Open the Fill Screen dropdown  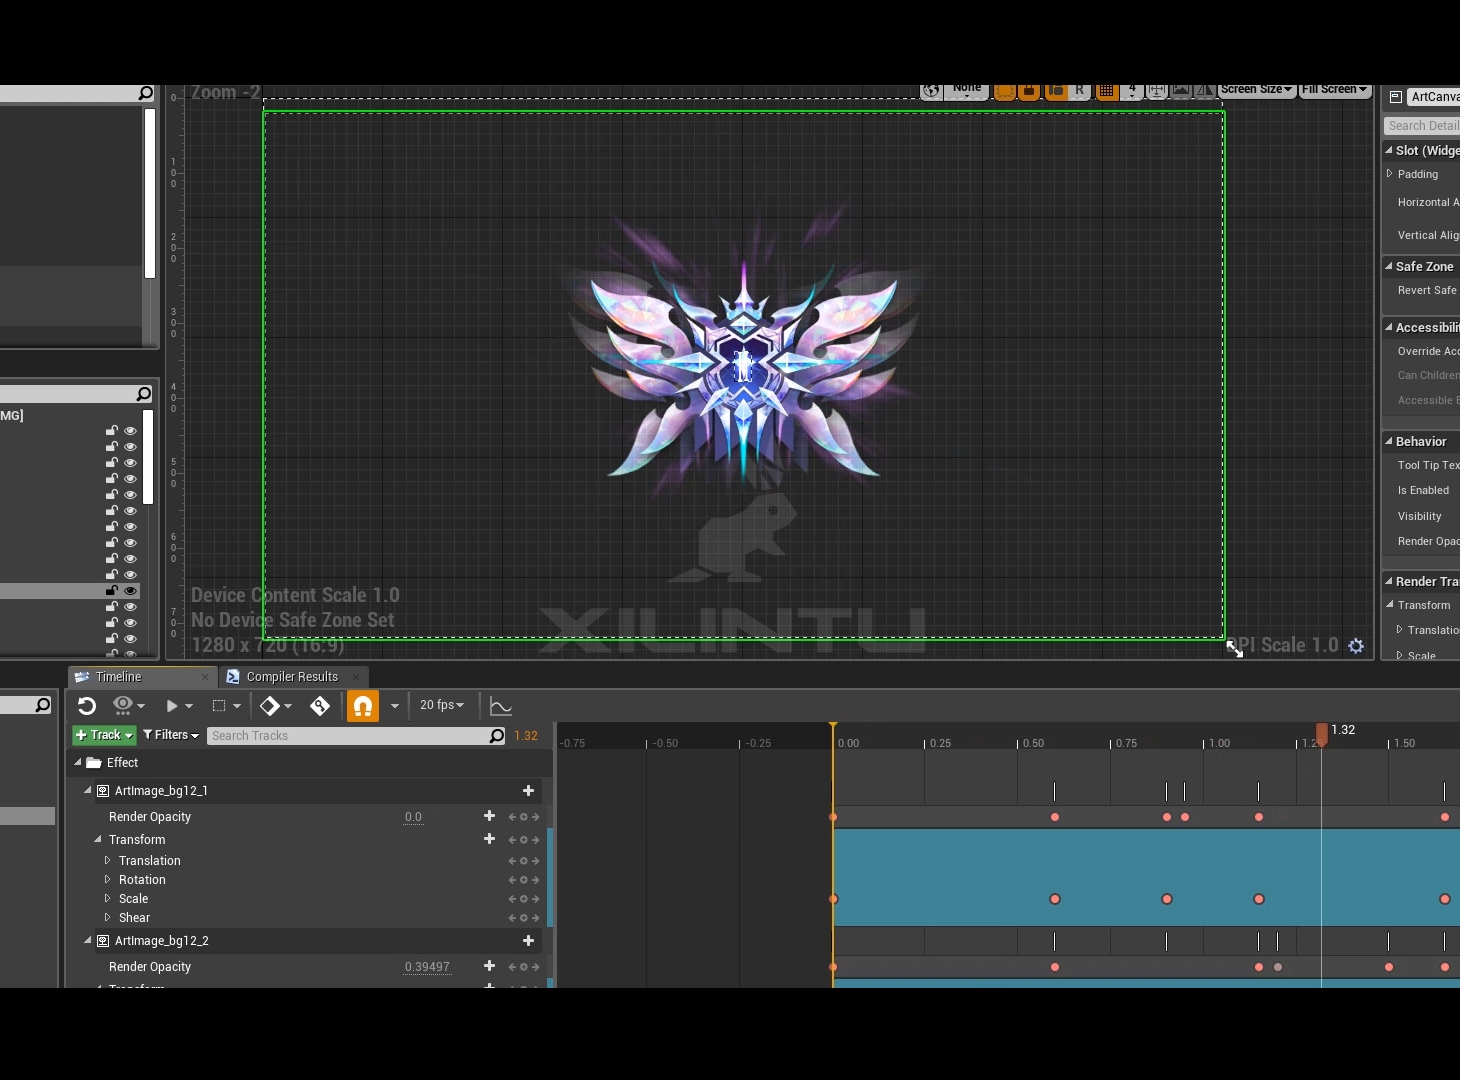[1334, 90]
